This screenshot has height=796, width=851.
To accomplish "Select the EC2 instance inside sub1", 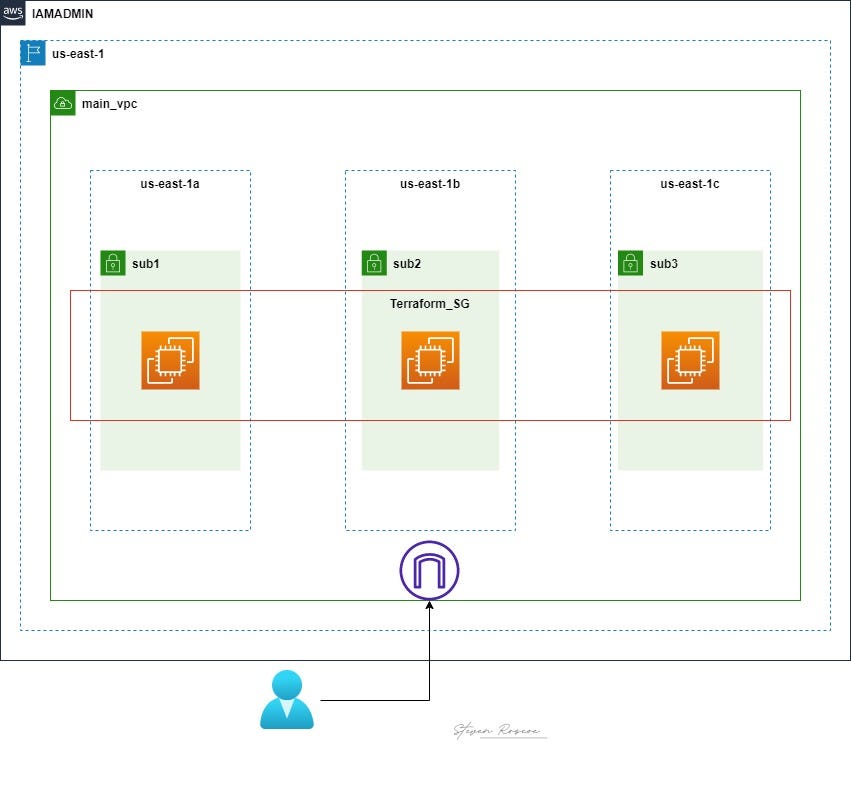I will coord(169,360).
